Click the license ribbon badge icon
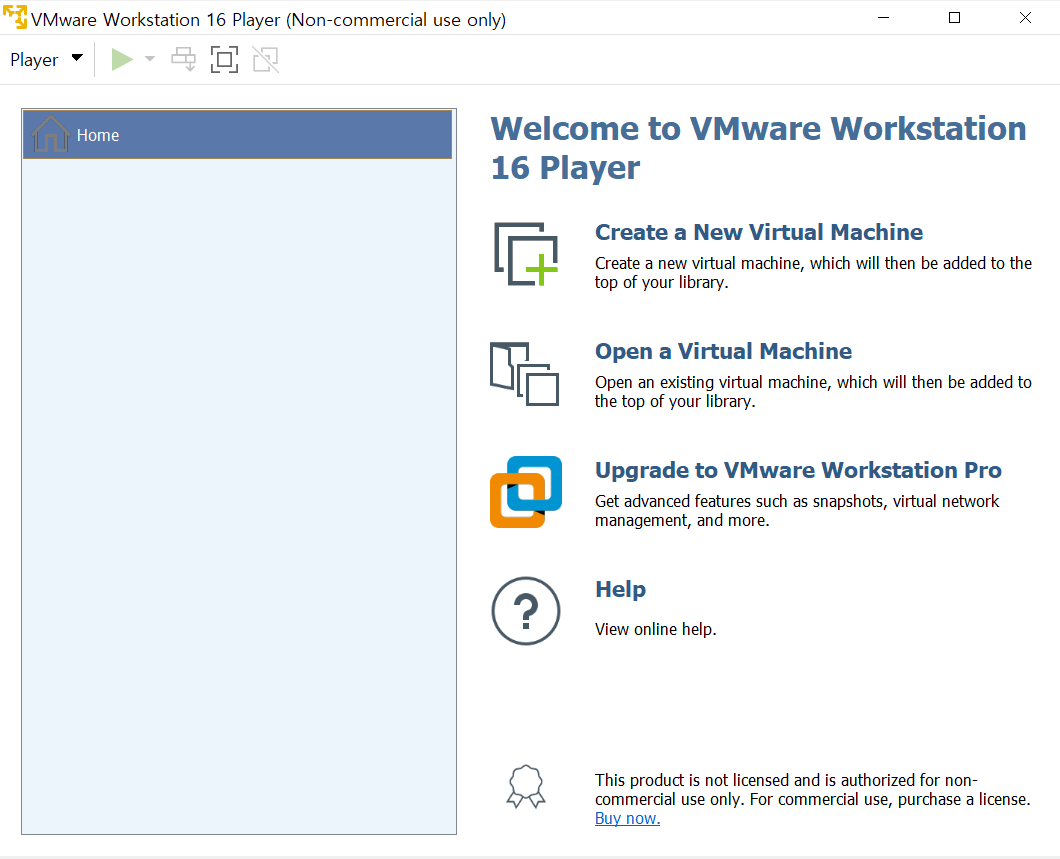The width and height of the screenshot is (1060, 859). 525,788
